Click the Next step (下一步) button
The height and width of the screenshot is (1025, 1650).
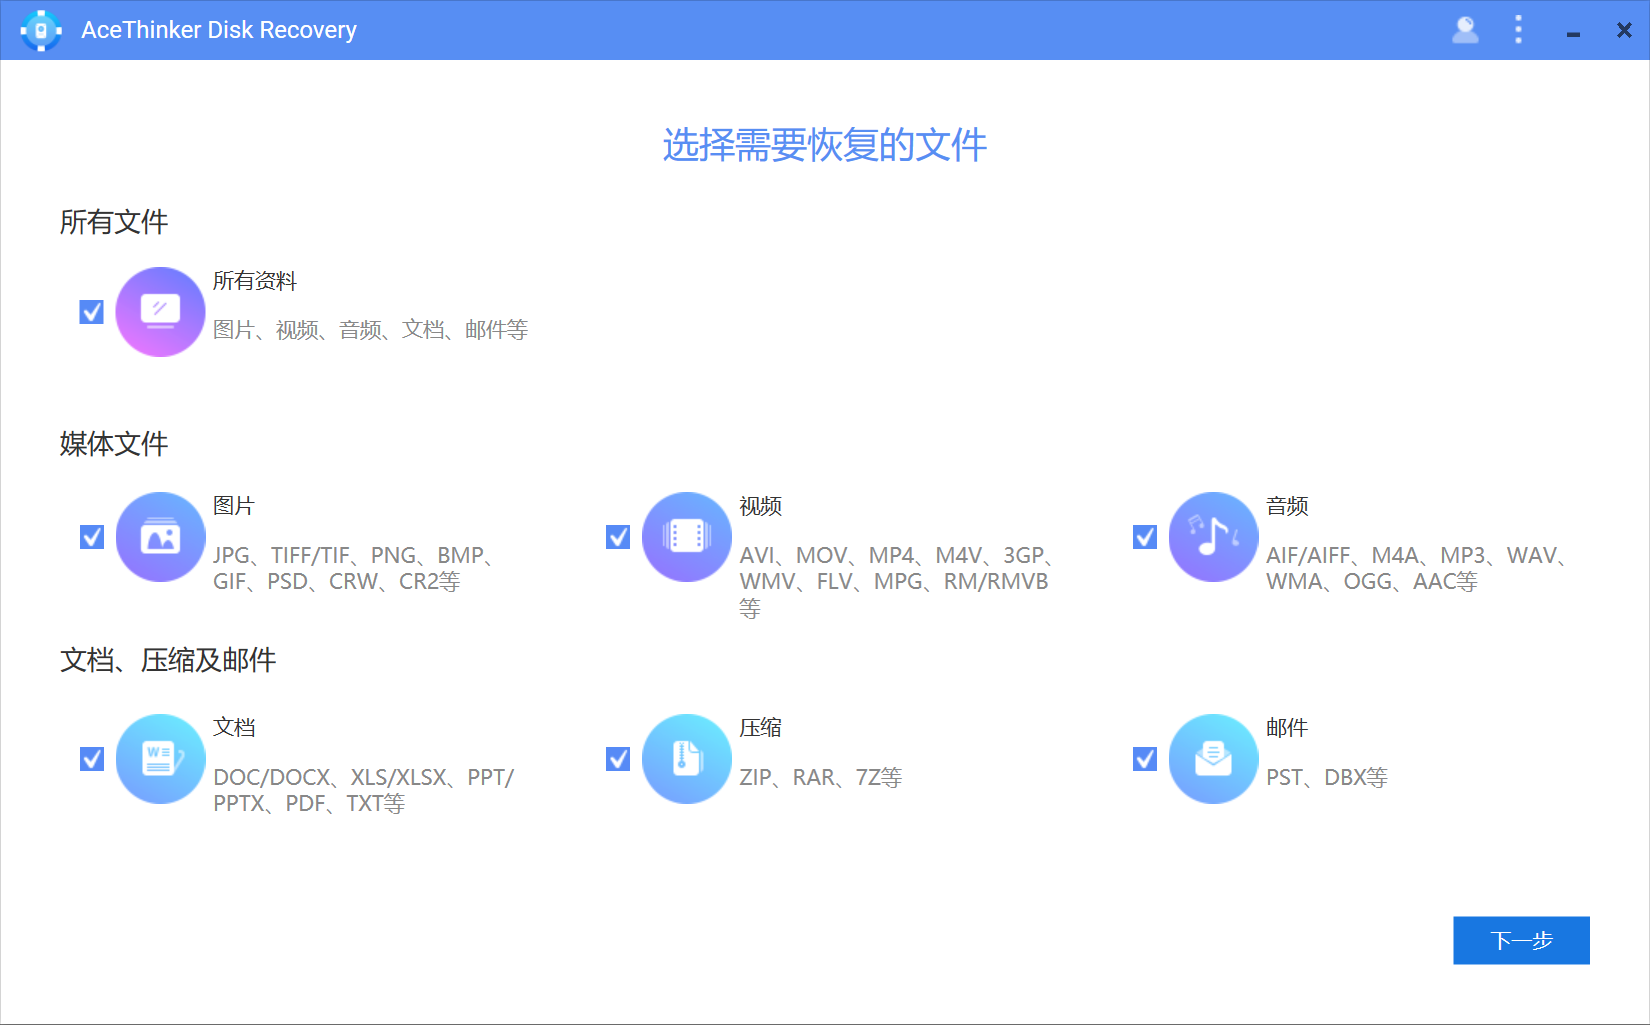[x=1521, y=940]
